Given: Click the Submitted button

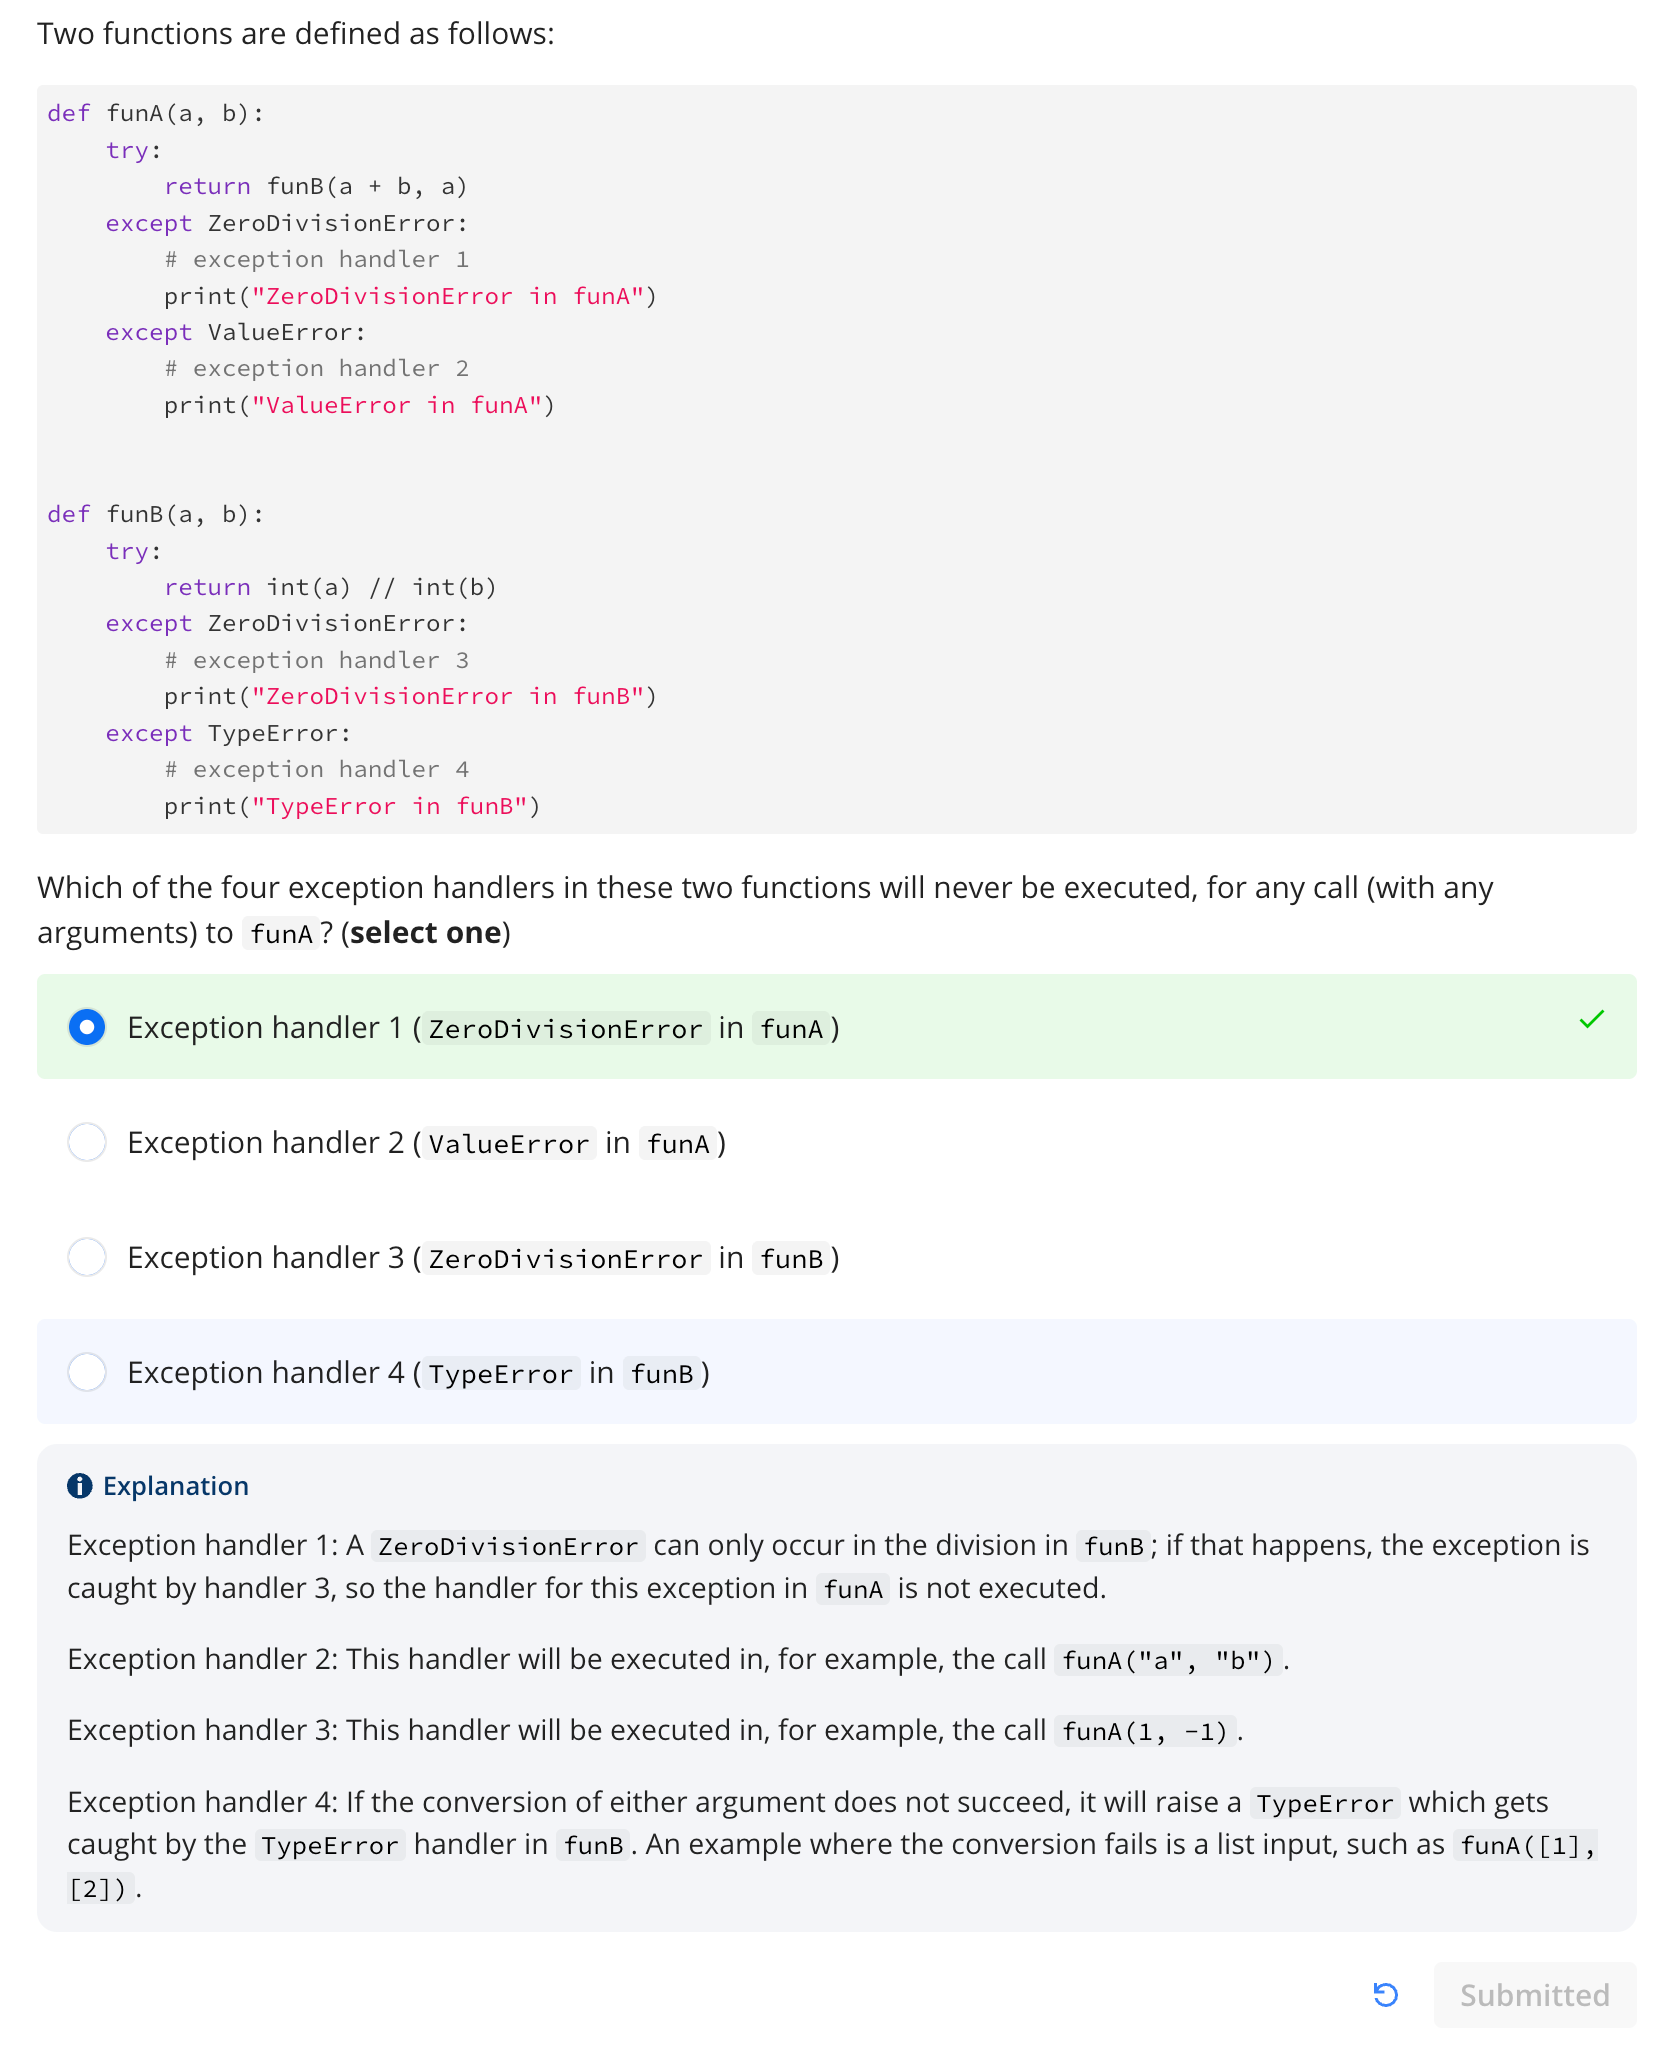Looking at the screenshot, I should pyautogui.click(x=1534, y=1995).
